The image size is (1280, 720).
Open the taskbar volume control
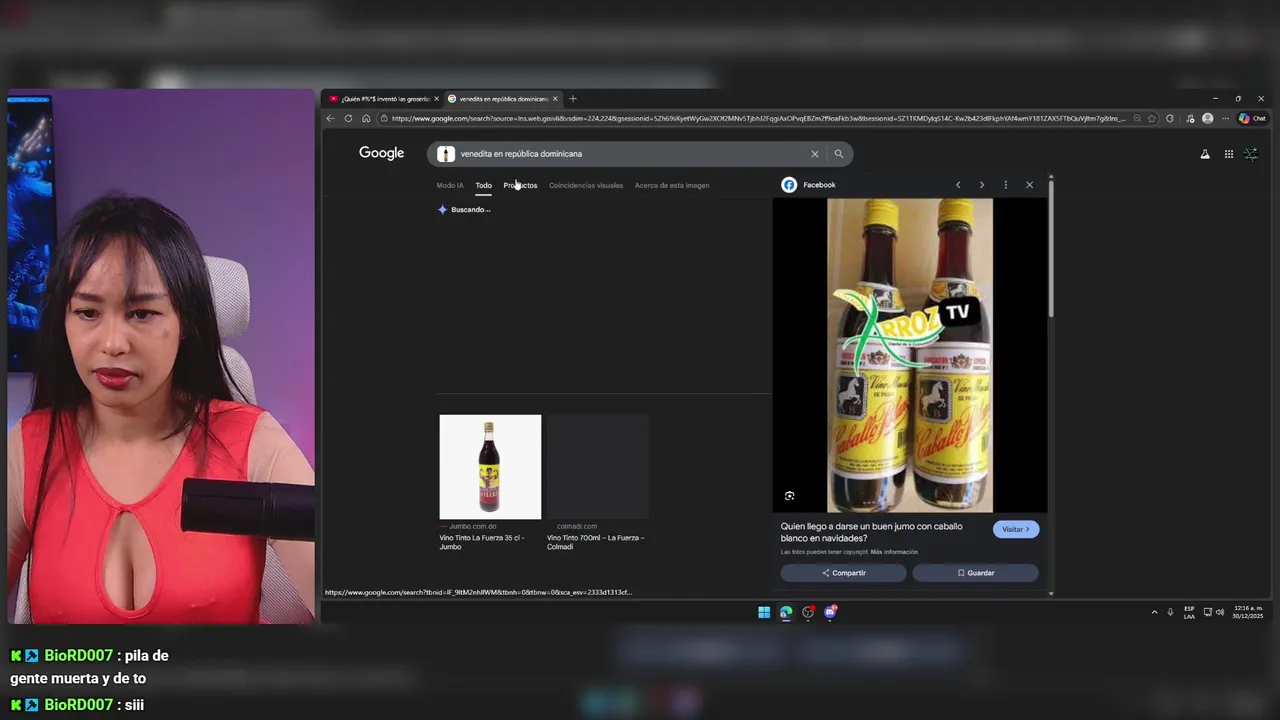pyautogui.click(x=1220, y=612)
